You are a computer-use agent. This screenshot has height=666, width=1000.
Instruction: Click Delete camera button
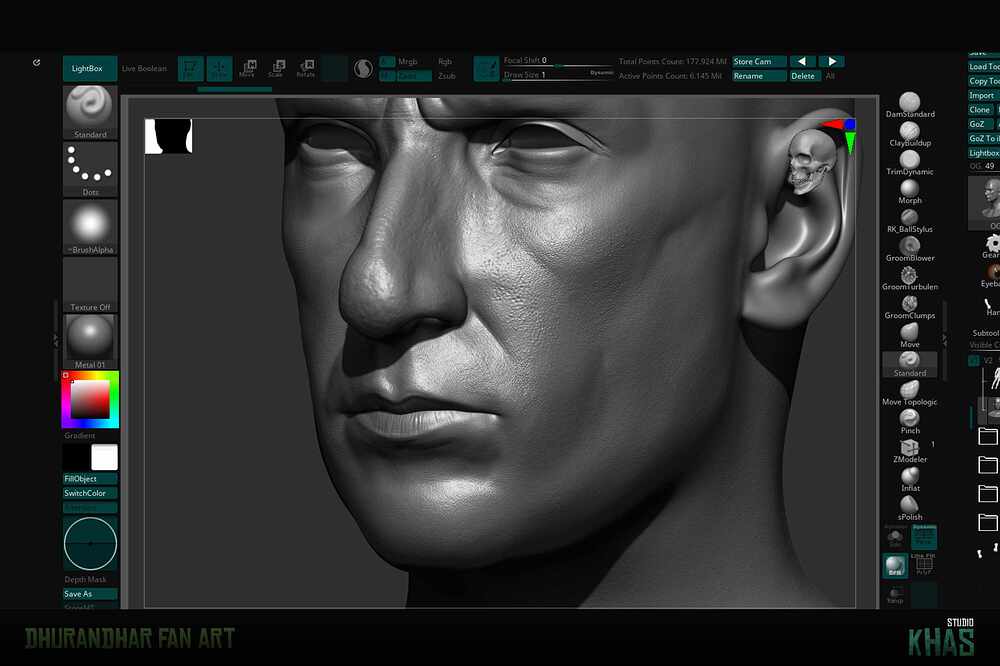pyautogui.click(x=805, y=76)
